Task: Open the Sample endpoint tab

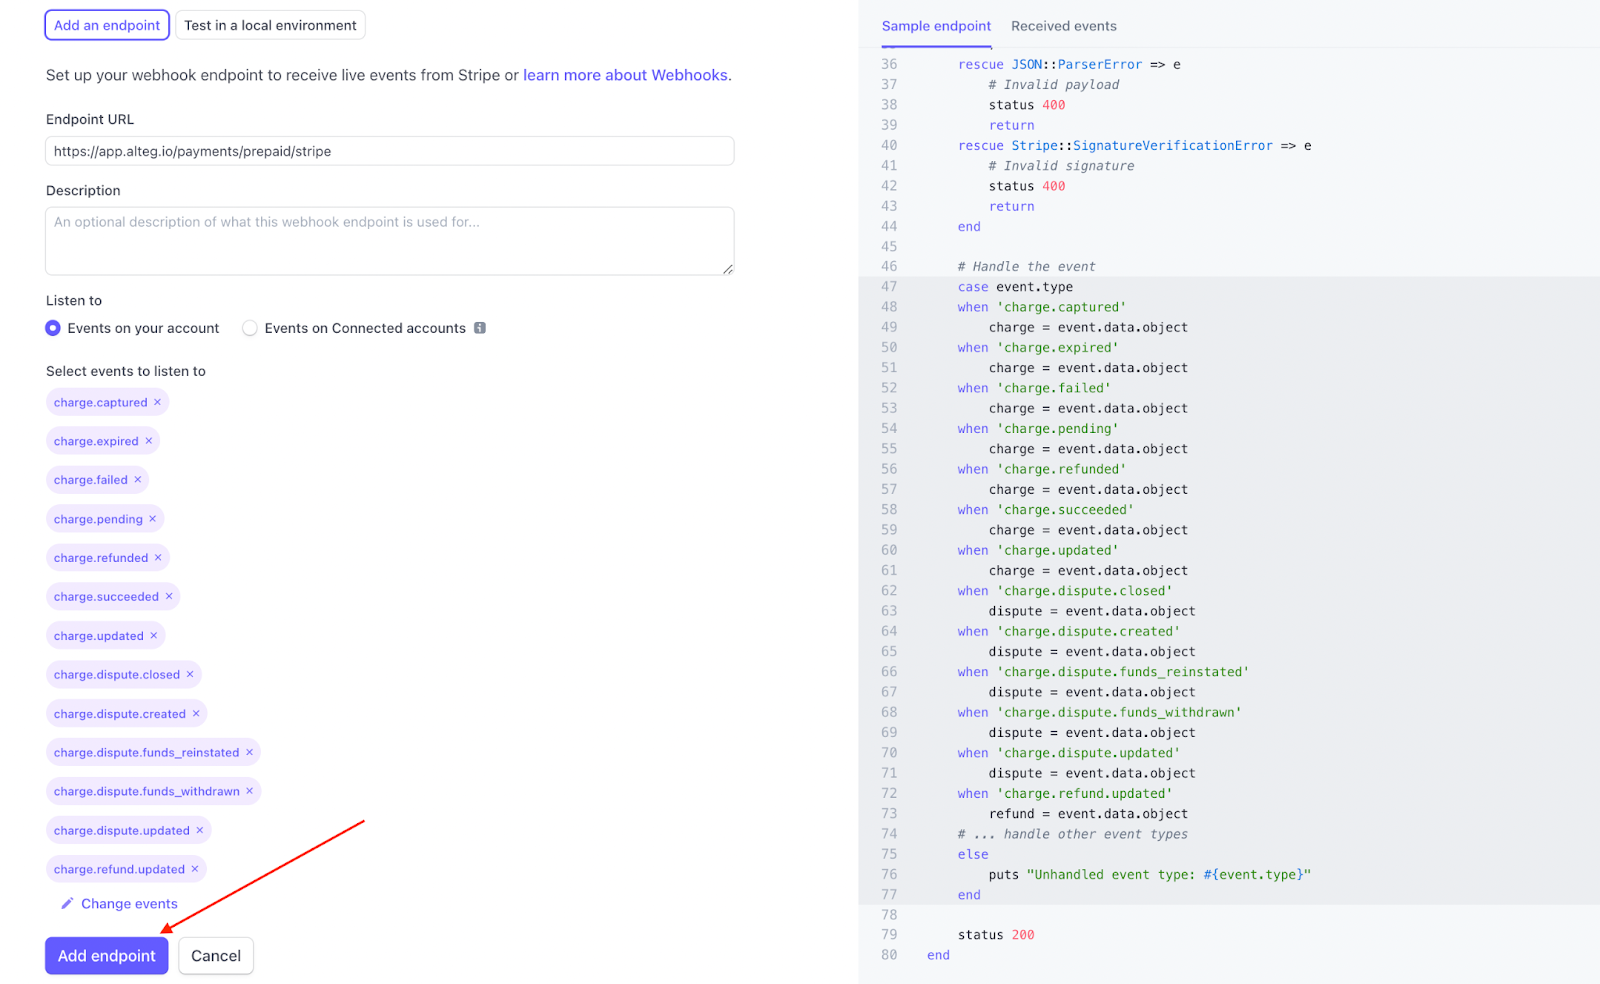Action: (936, 26)
